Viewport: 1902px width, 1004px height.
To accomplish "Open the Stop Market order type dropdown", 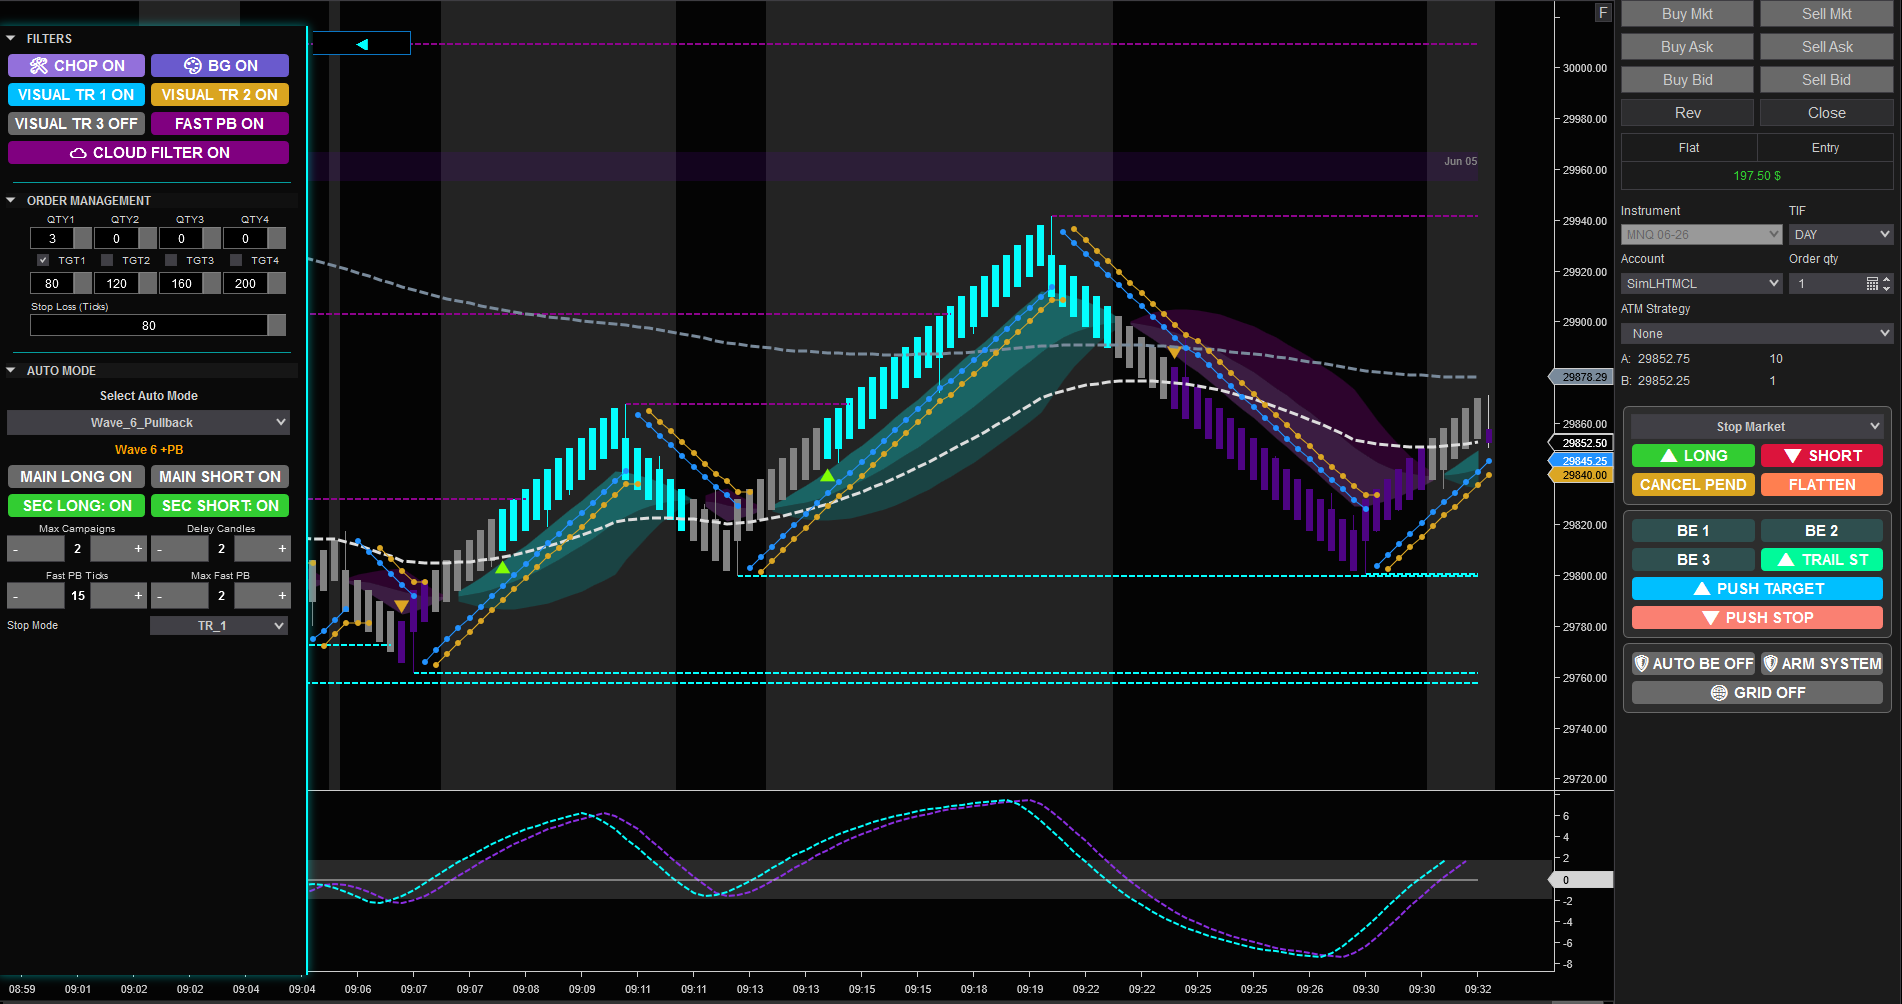I will [1757, 427].
